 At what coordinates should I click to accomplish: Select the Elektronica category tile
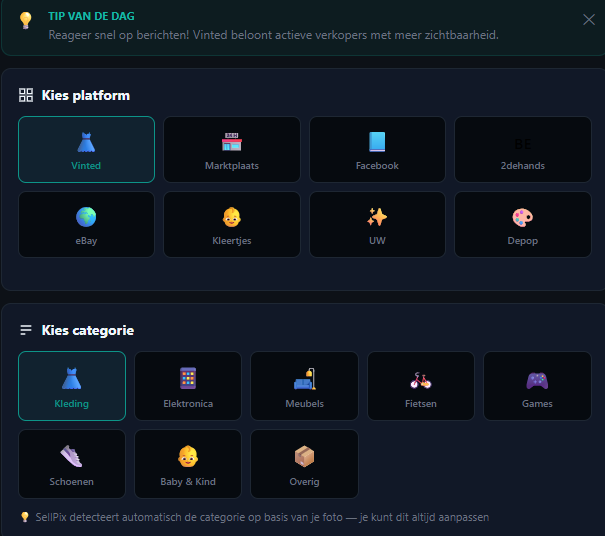coord(188,386)
